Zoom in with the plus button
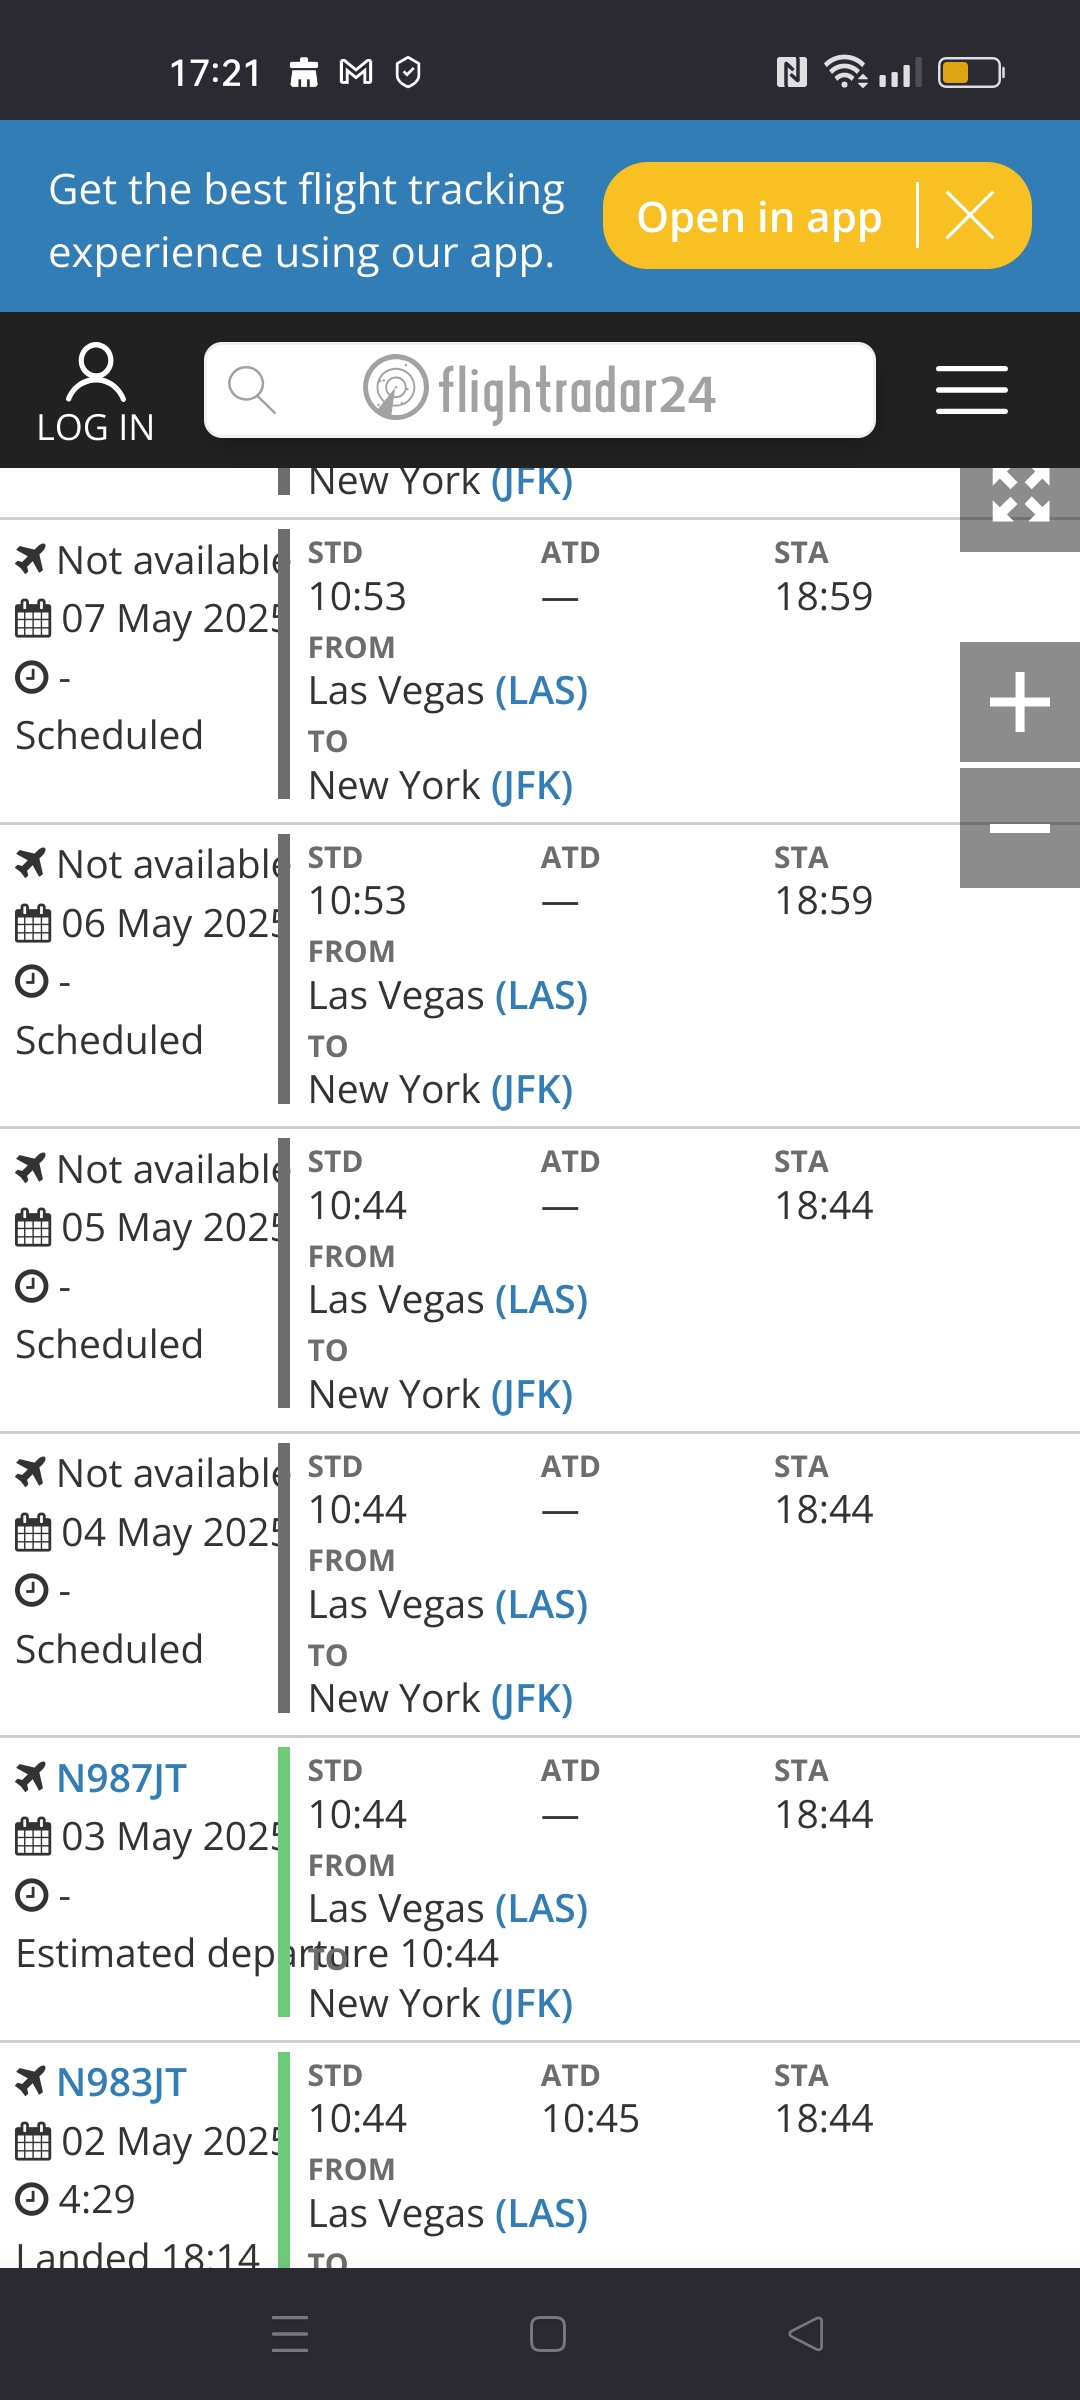 (1019, 702)
